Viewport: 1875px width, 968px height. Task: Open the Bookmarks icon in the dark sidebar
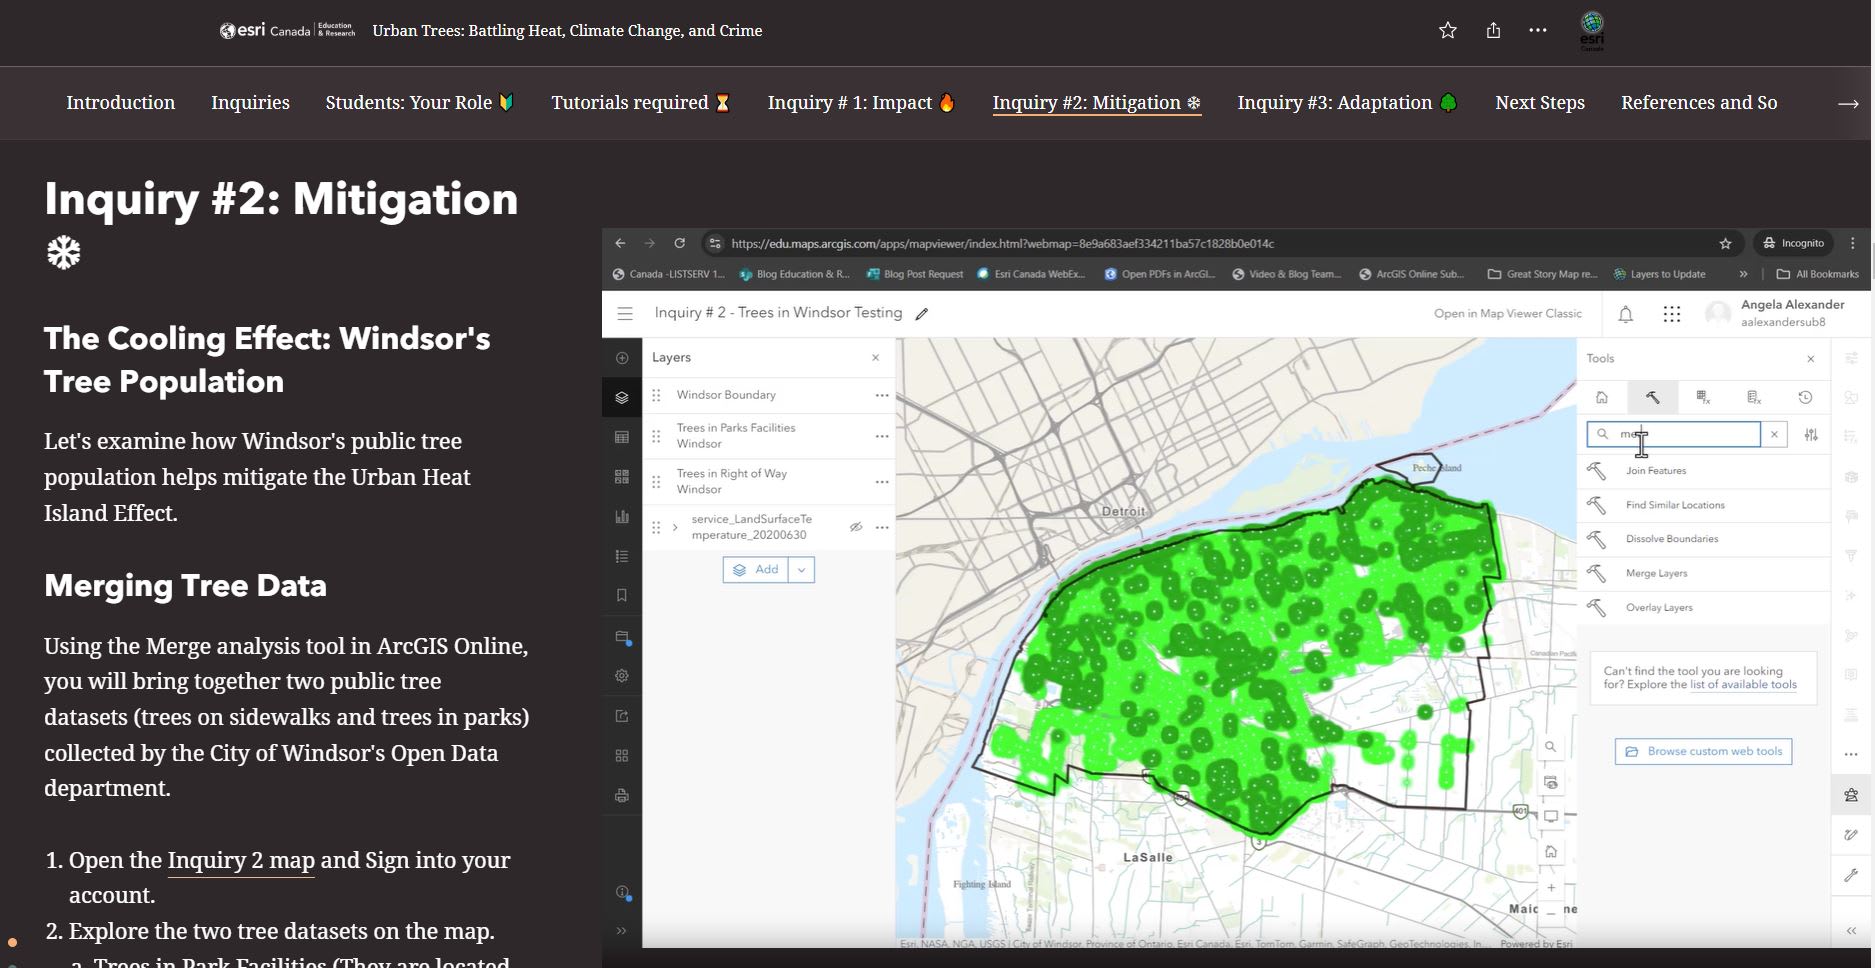point(622,595)
